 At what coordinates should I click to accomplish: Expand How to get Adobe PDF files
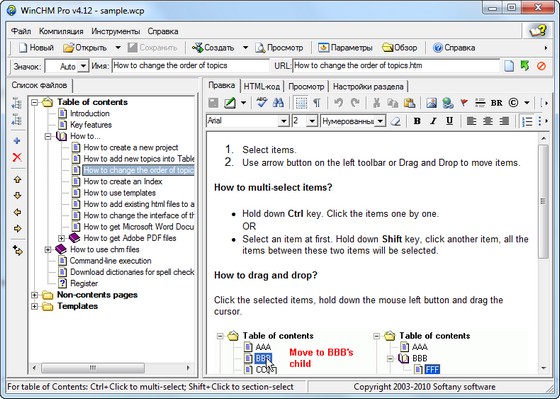(x=61, y=238)
